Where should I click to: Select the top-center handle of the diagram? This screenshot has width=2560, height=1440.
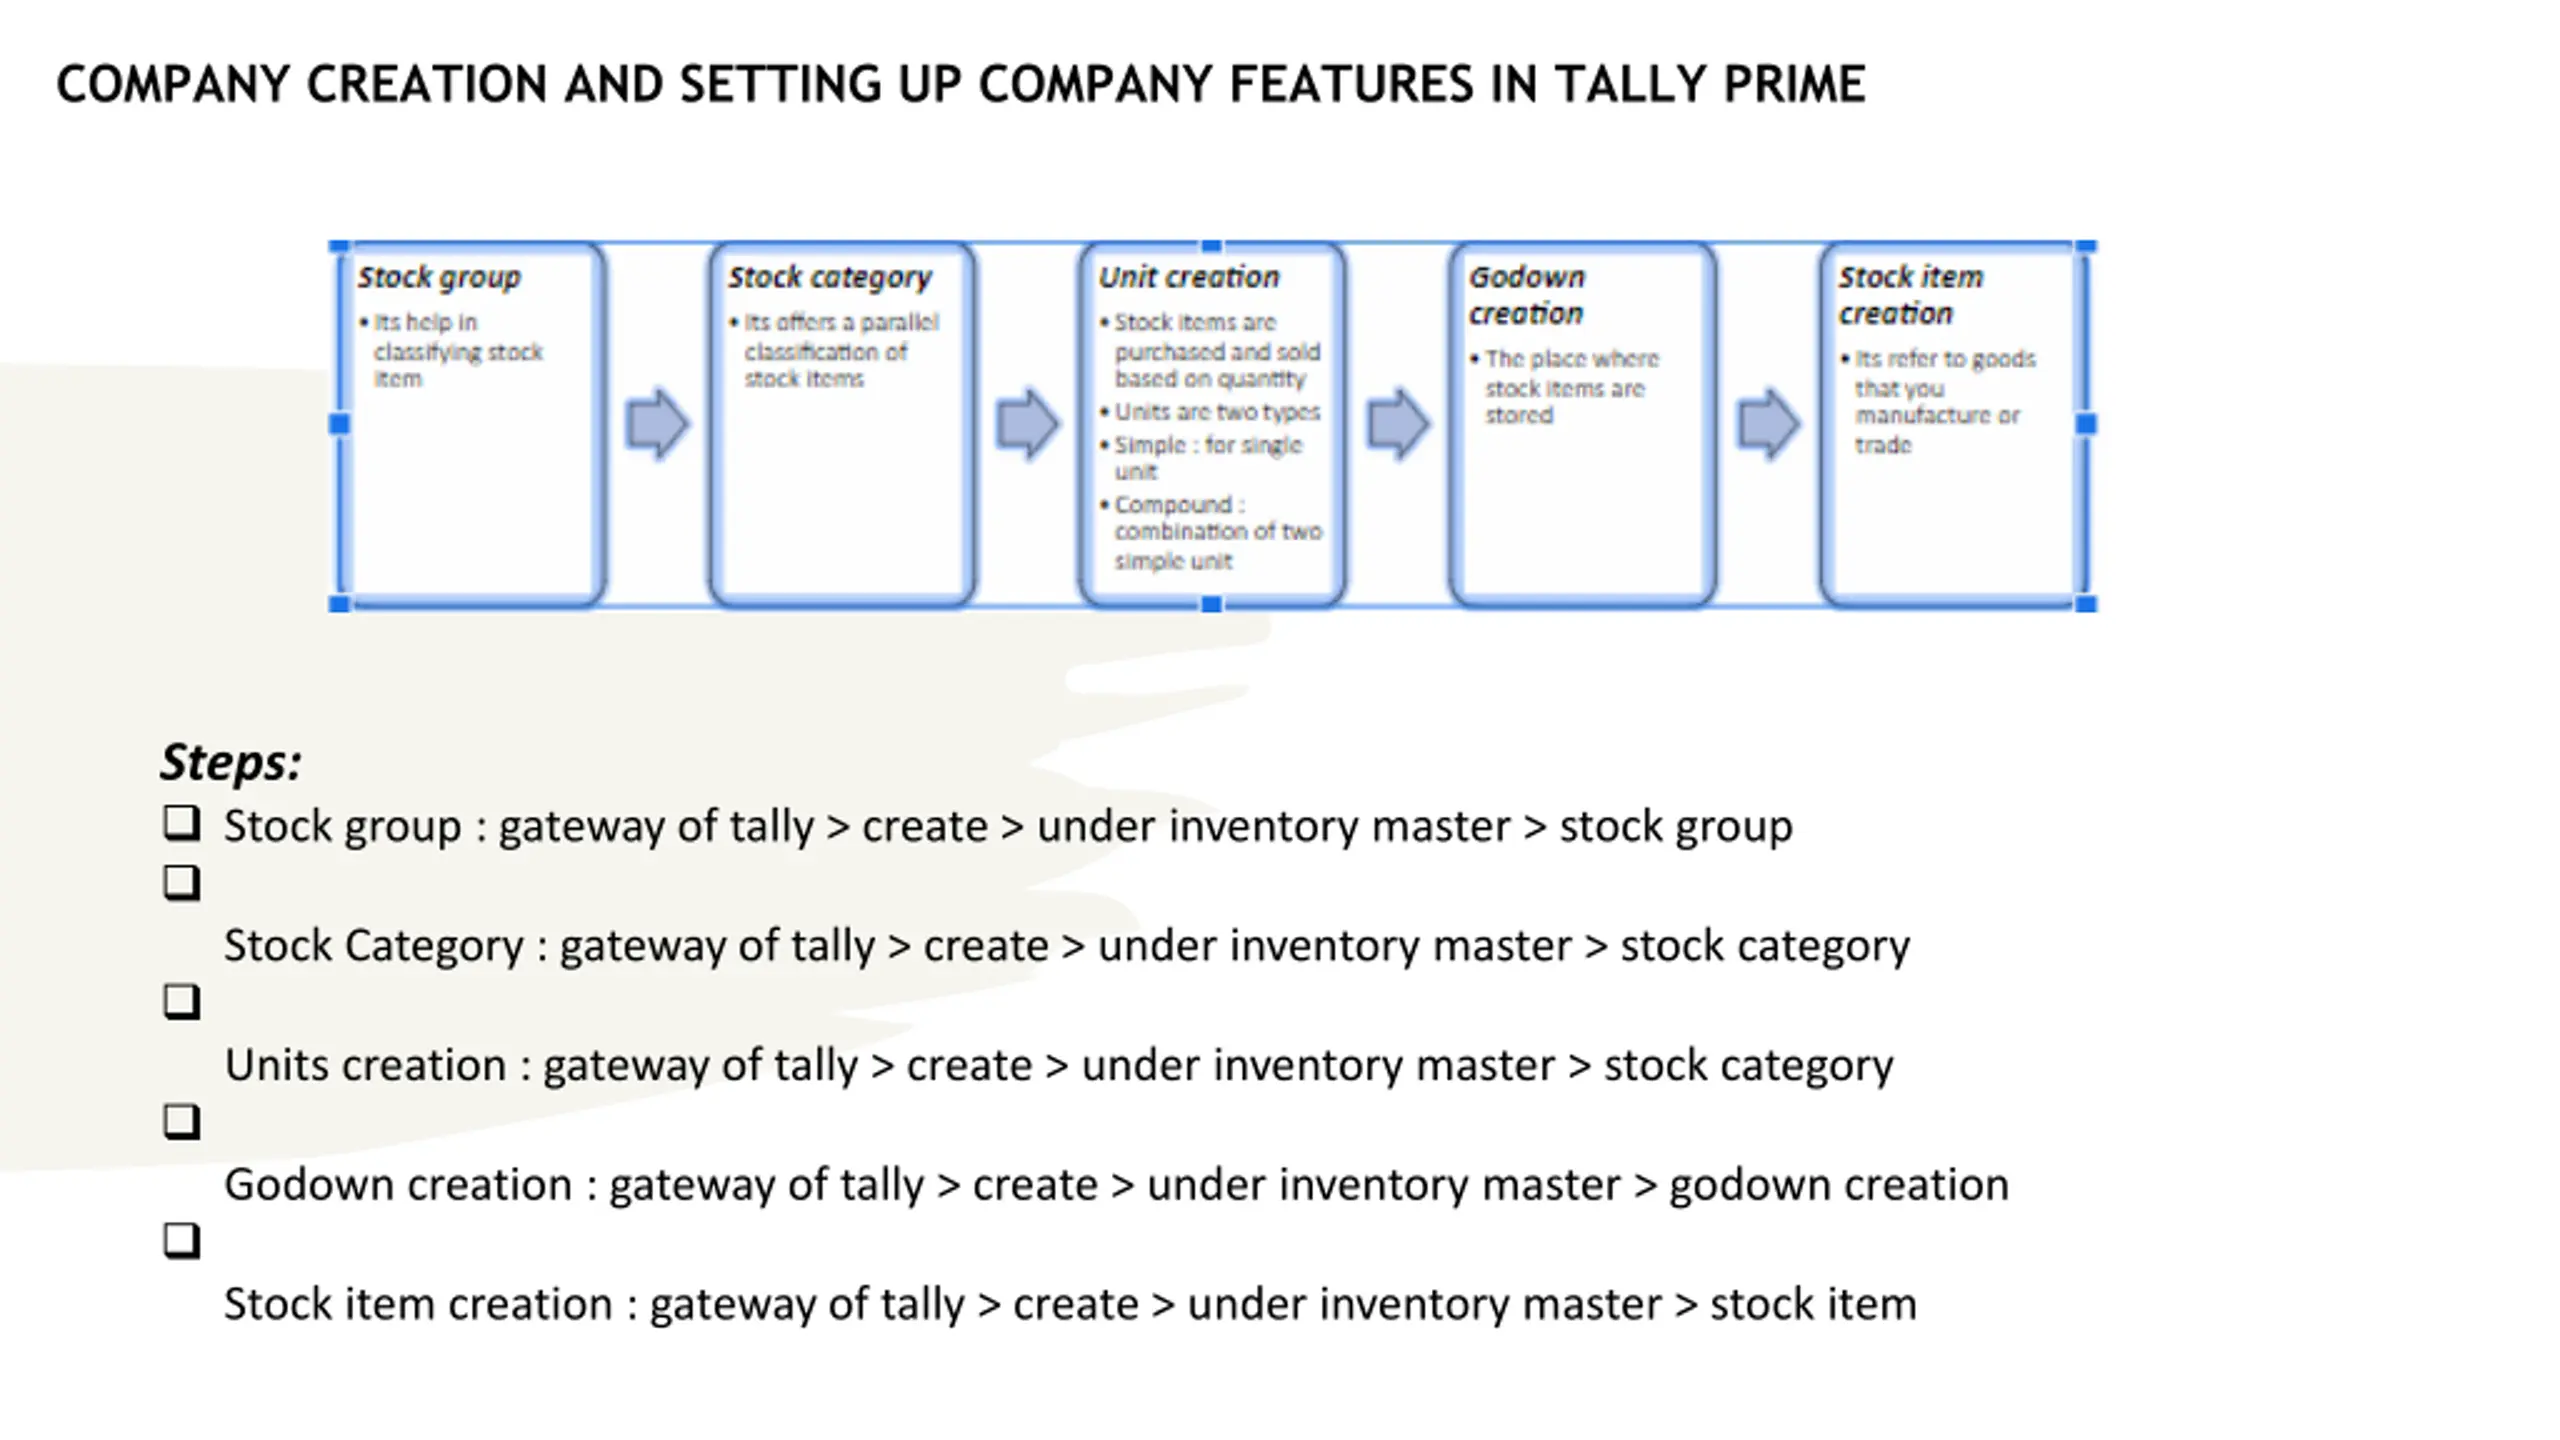point(1211,246)
